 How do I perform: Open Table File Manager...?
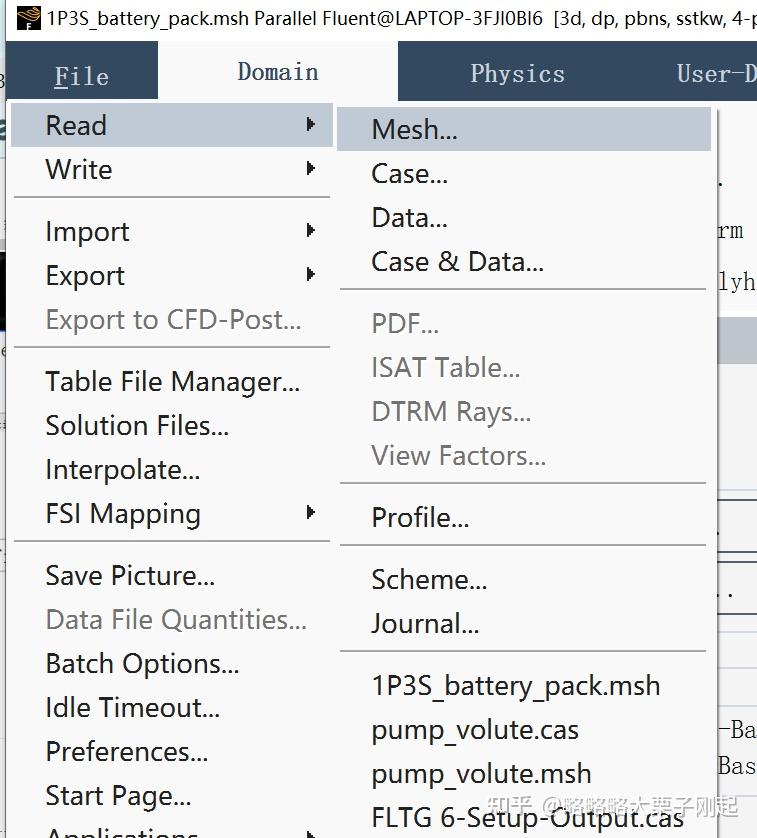click(x=172, y=382)
